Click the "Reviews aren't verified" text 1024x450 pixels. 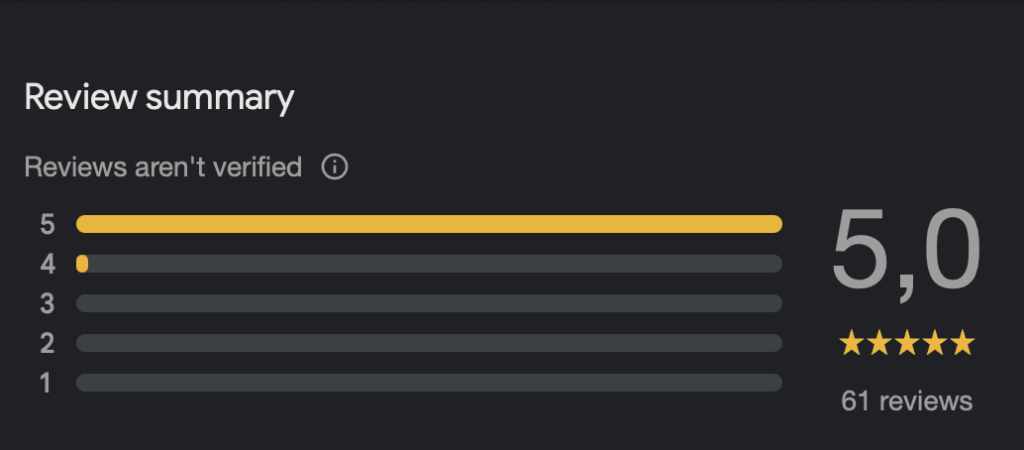click(163, 167)
